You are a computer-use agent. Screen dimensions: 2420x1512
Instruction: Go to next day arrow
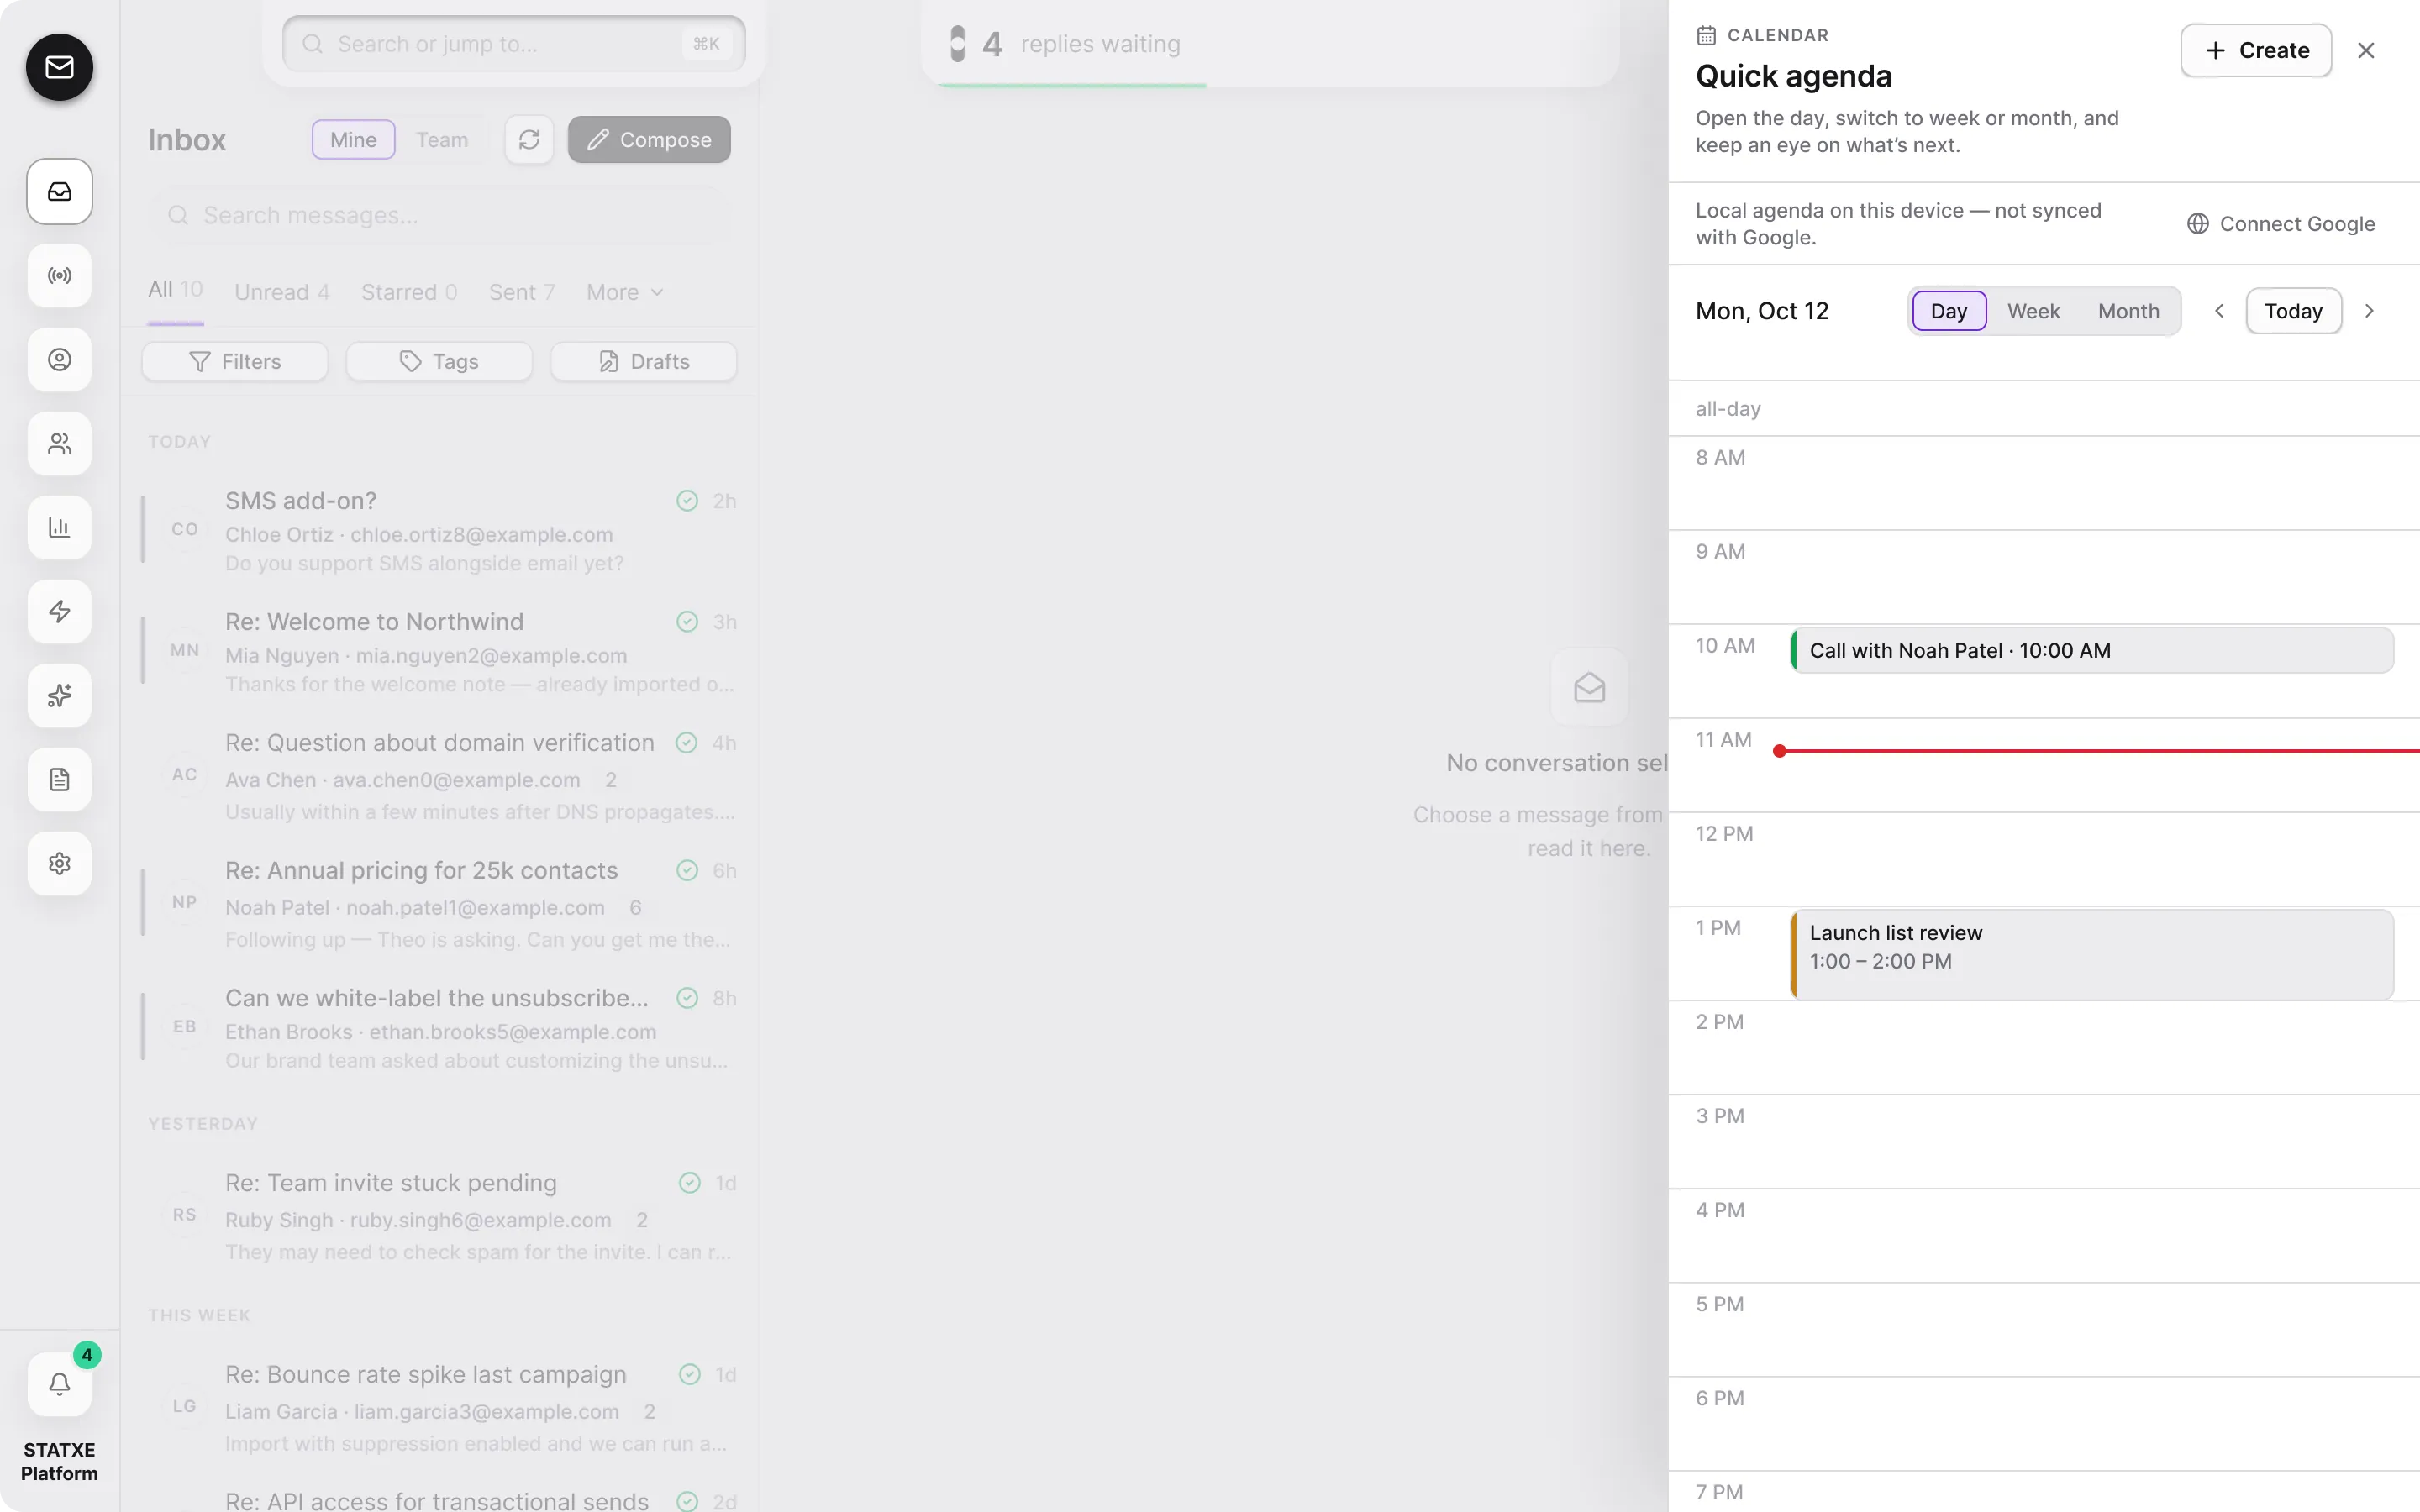coord(2369,311)
